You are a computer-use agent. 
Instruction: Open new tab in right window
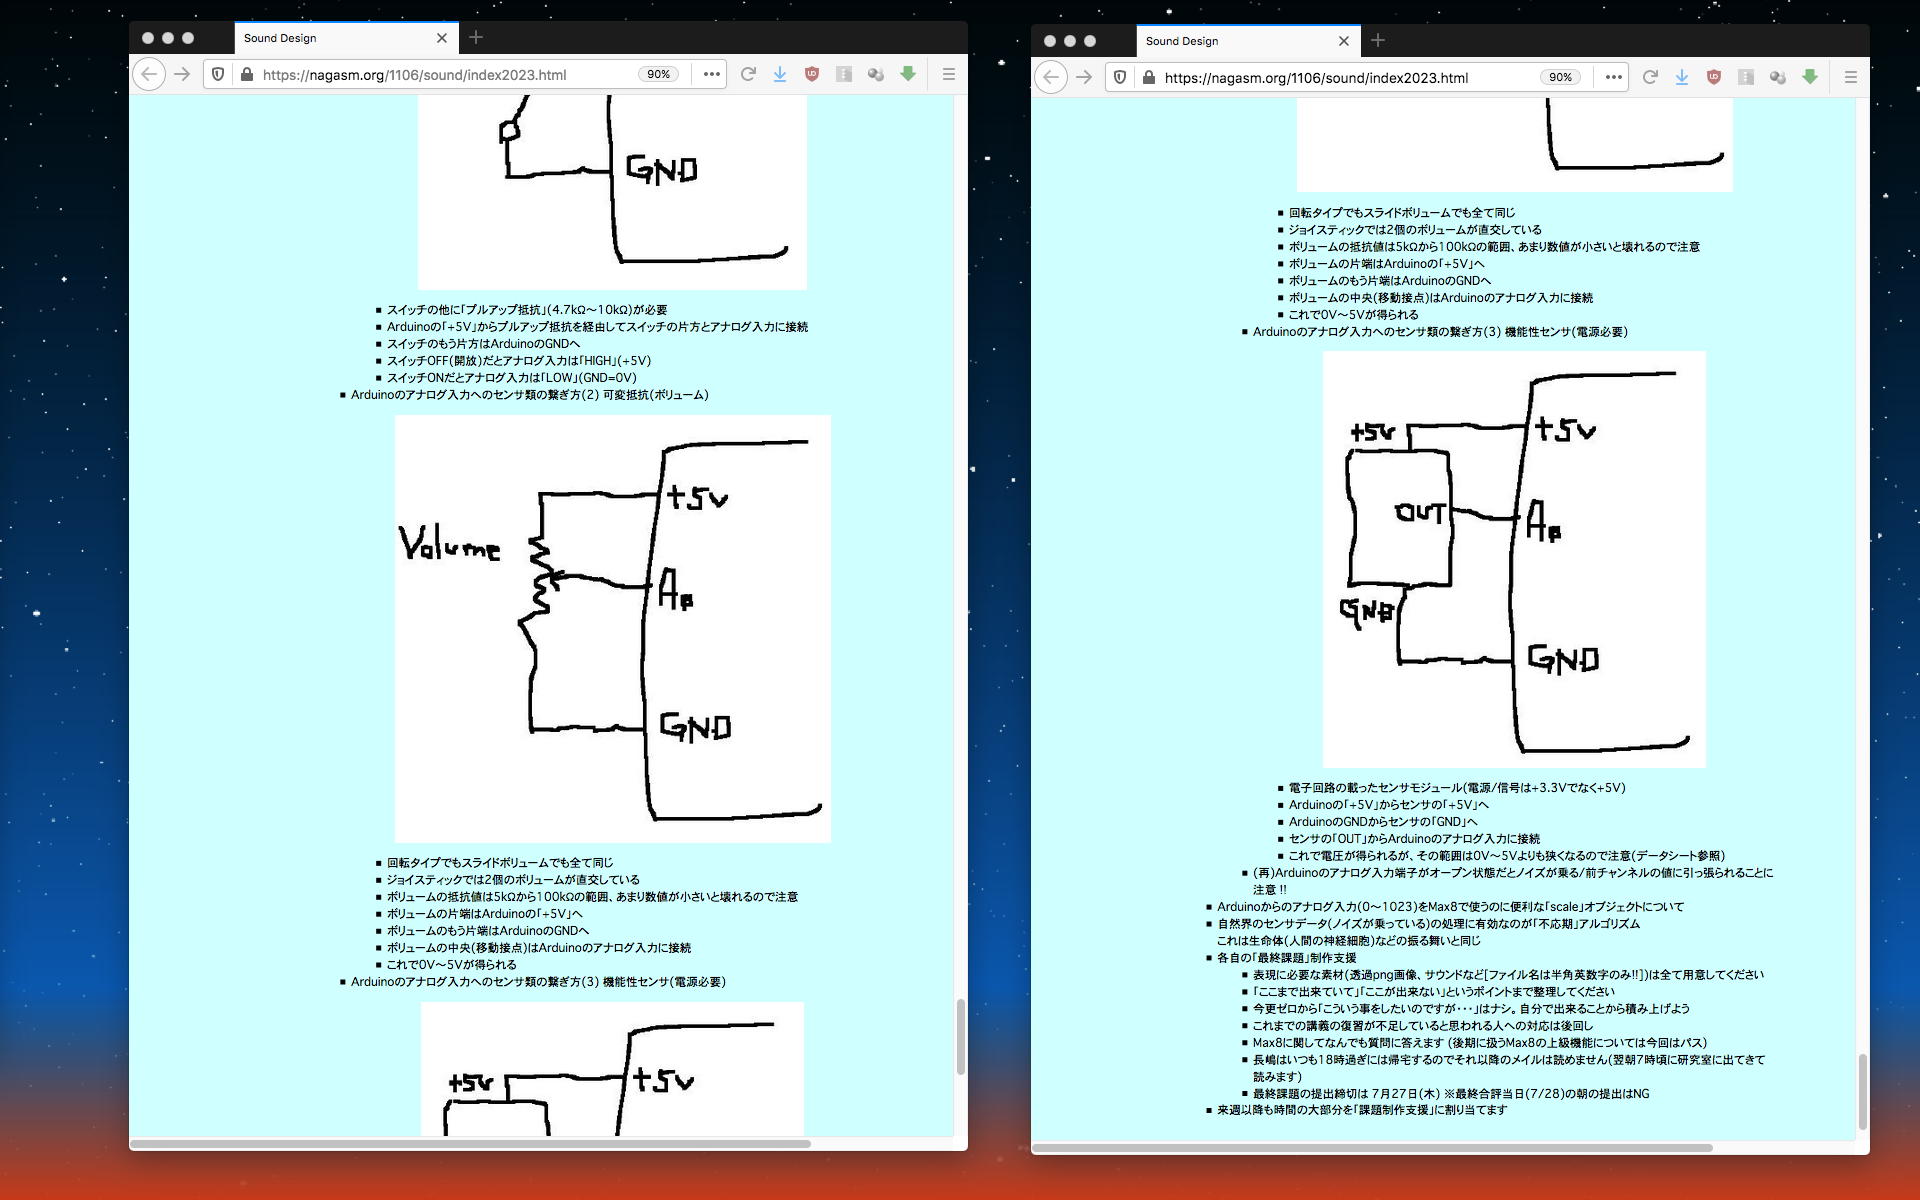[x=1378, y=40]
